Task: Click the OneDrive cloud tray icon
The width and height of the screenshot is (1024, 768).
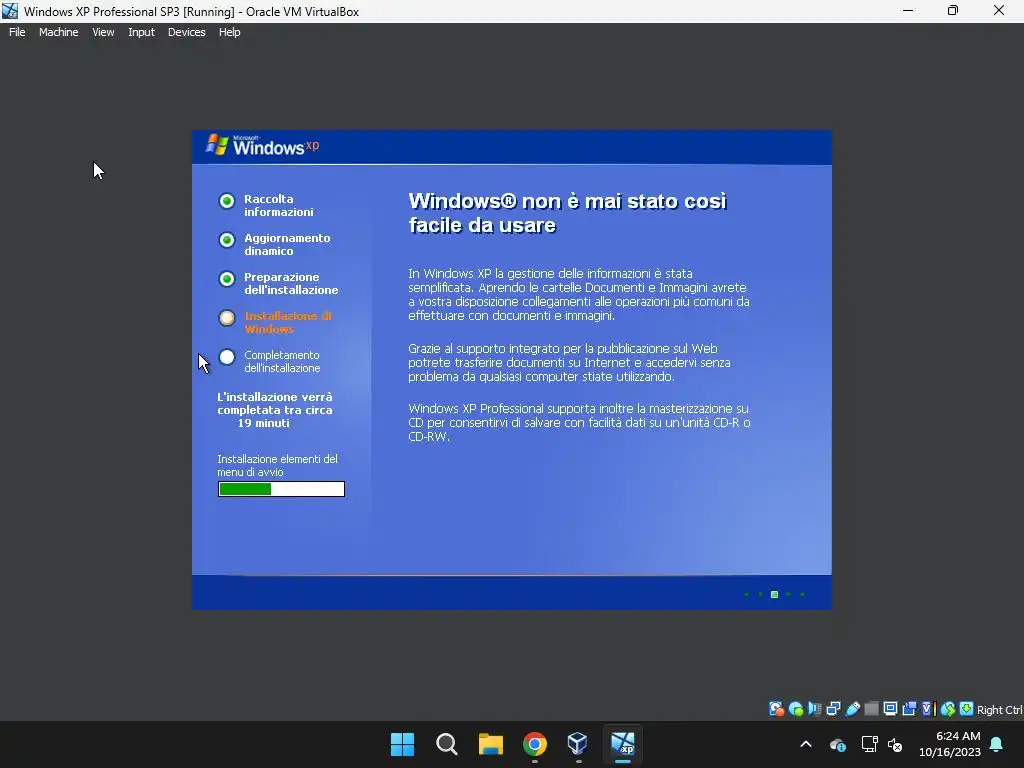Action: pos(838,744)
